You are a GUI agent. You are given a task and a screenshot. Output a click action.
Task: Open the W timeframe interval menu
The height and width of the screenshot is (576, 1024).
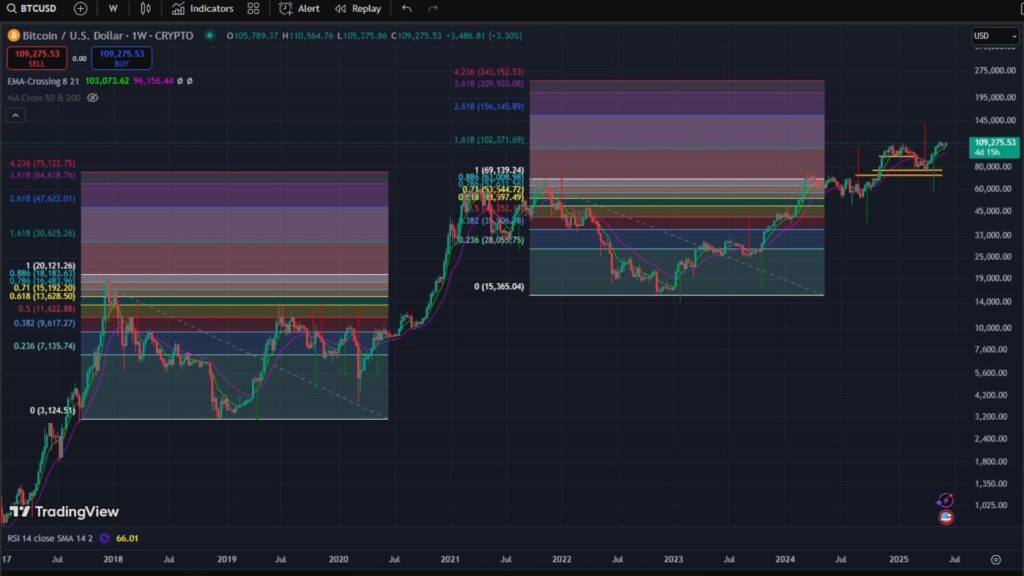[x=113, y=8]
